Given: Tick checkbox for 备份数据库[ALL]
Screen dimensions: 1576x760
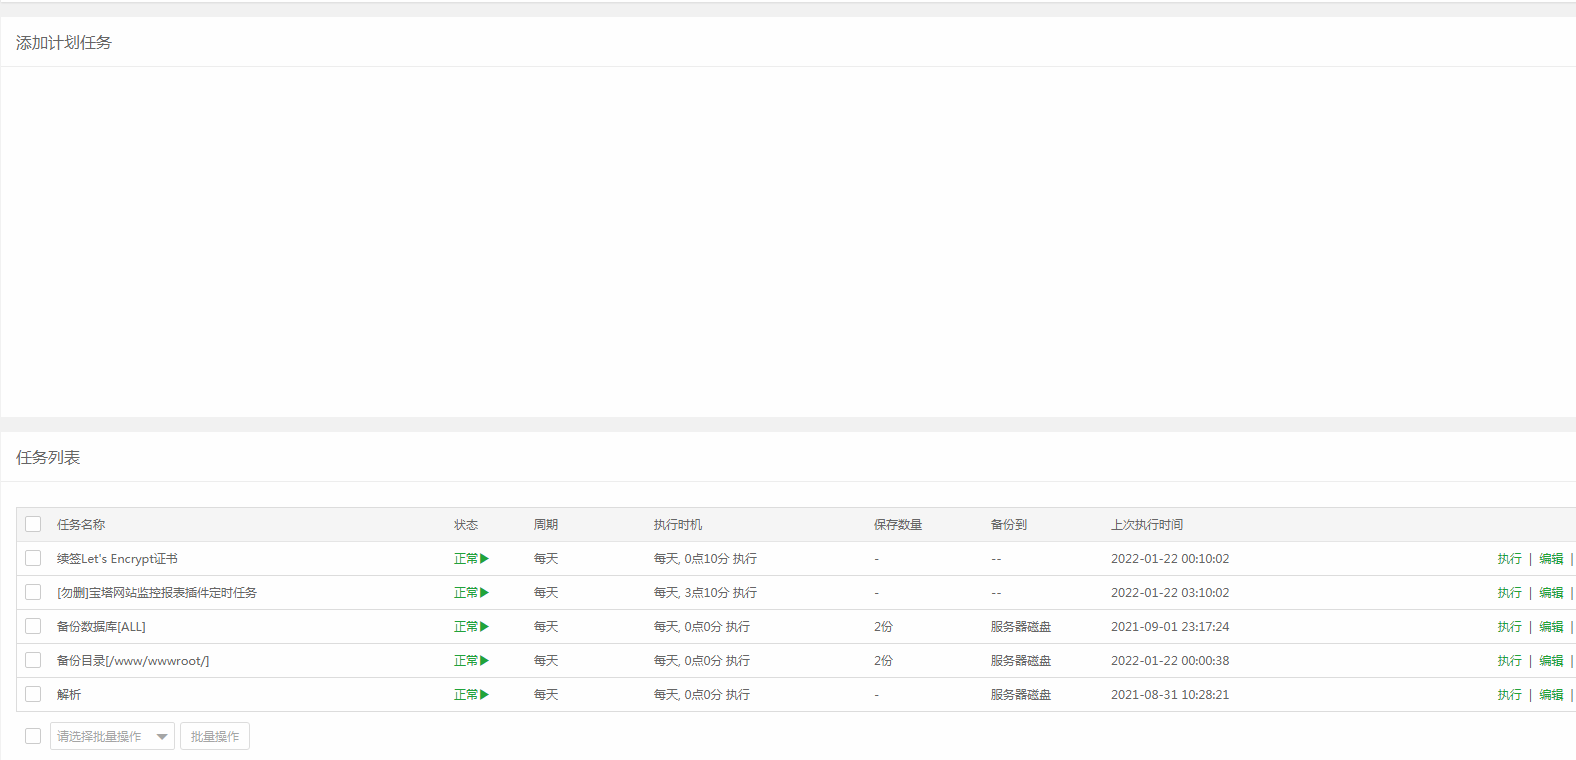Looking at the screenshot, I should (x=33, y=626).
